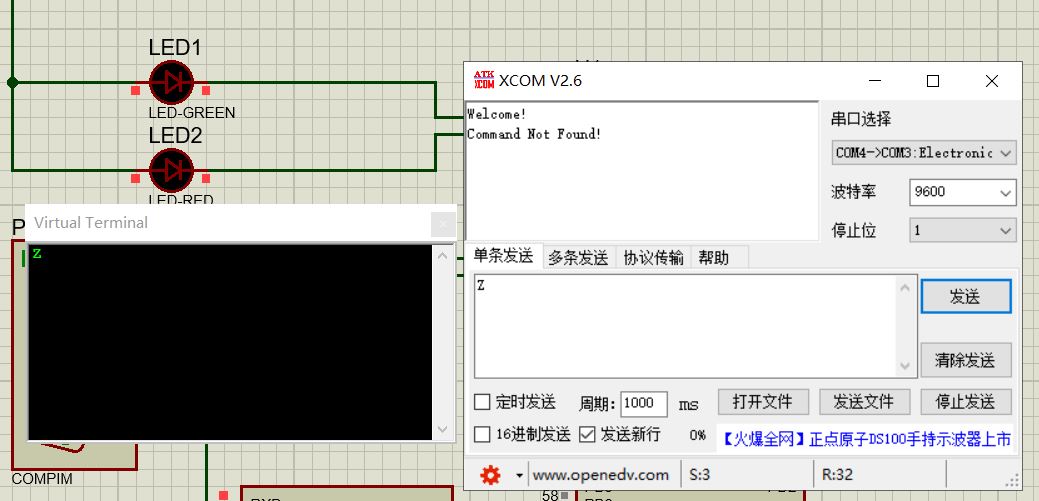Click the R:32 received counter in status bar
This screenshot has height=501, width=1039.
[x=837, y=474]
